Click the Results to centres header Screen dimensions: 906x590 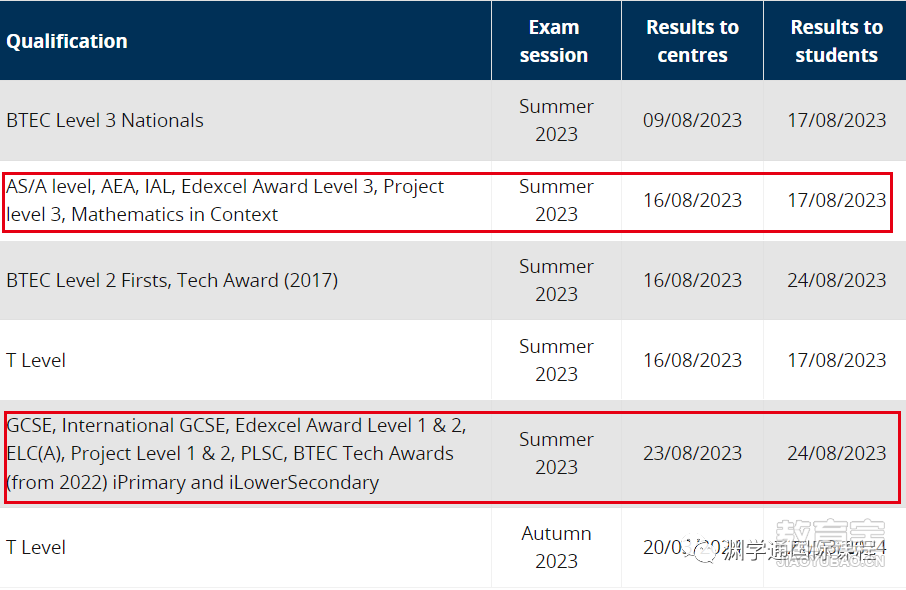(x=692, y=41)
